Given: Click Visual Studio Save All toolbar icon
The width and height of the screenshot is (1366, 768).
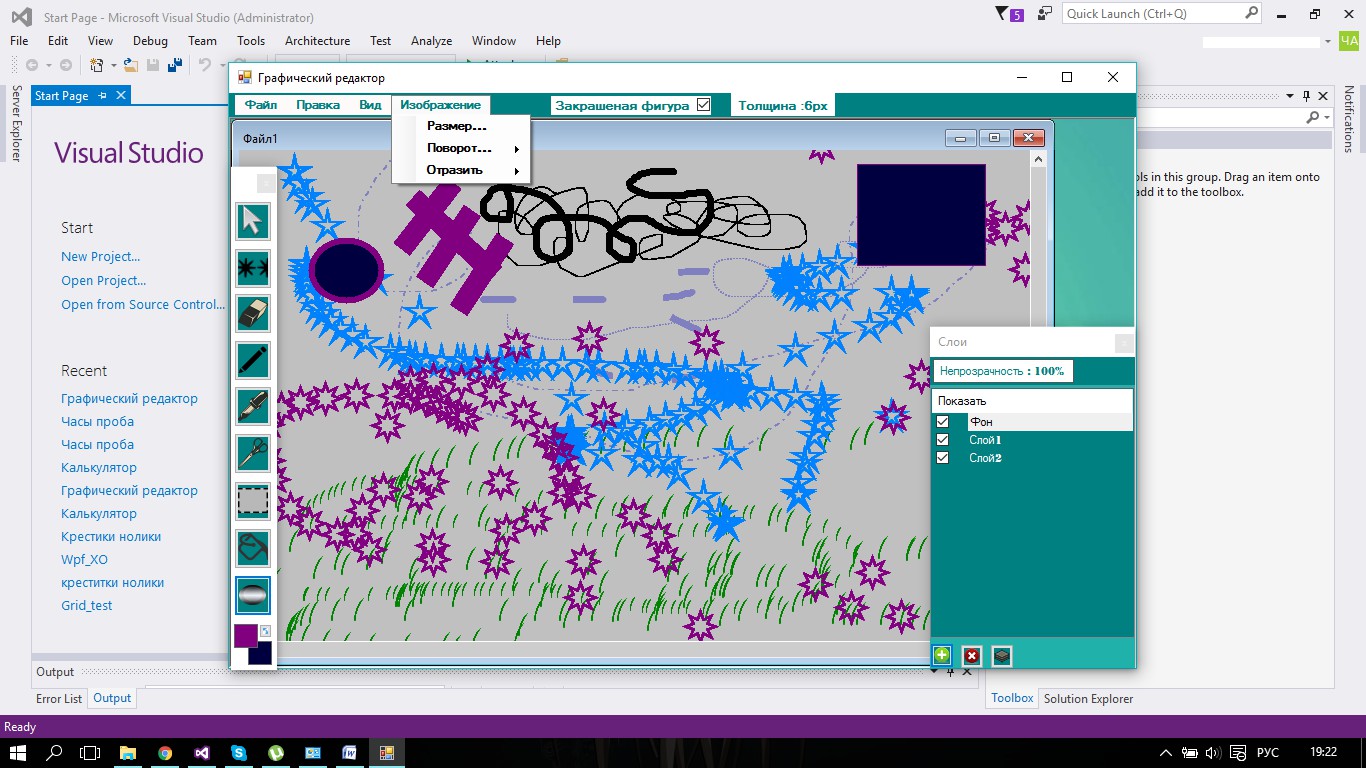Looking at the screenshot, I should tap(175, 65).
